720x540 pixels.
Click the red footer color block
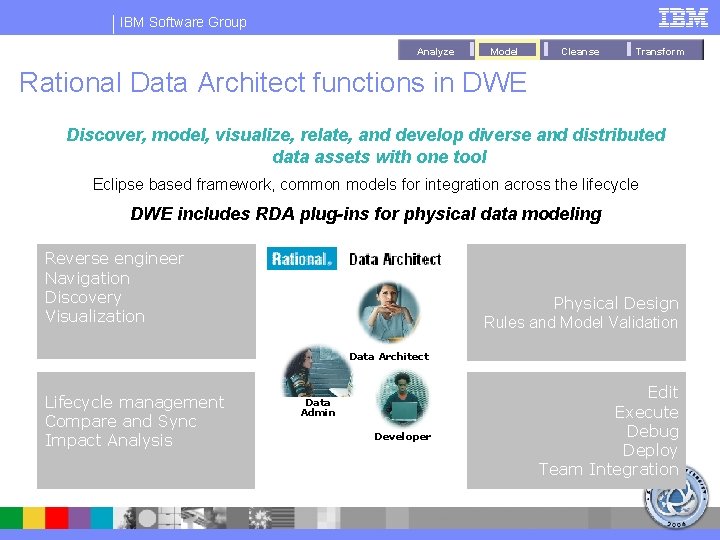click(56, 518)
